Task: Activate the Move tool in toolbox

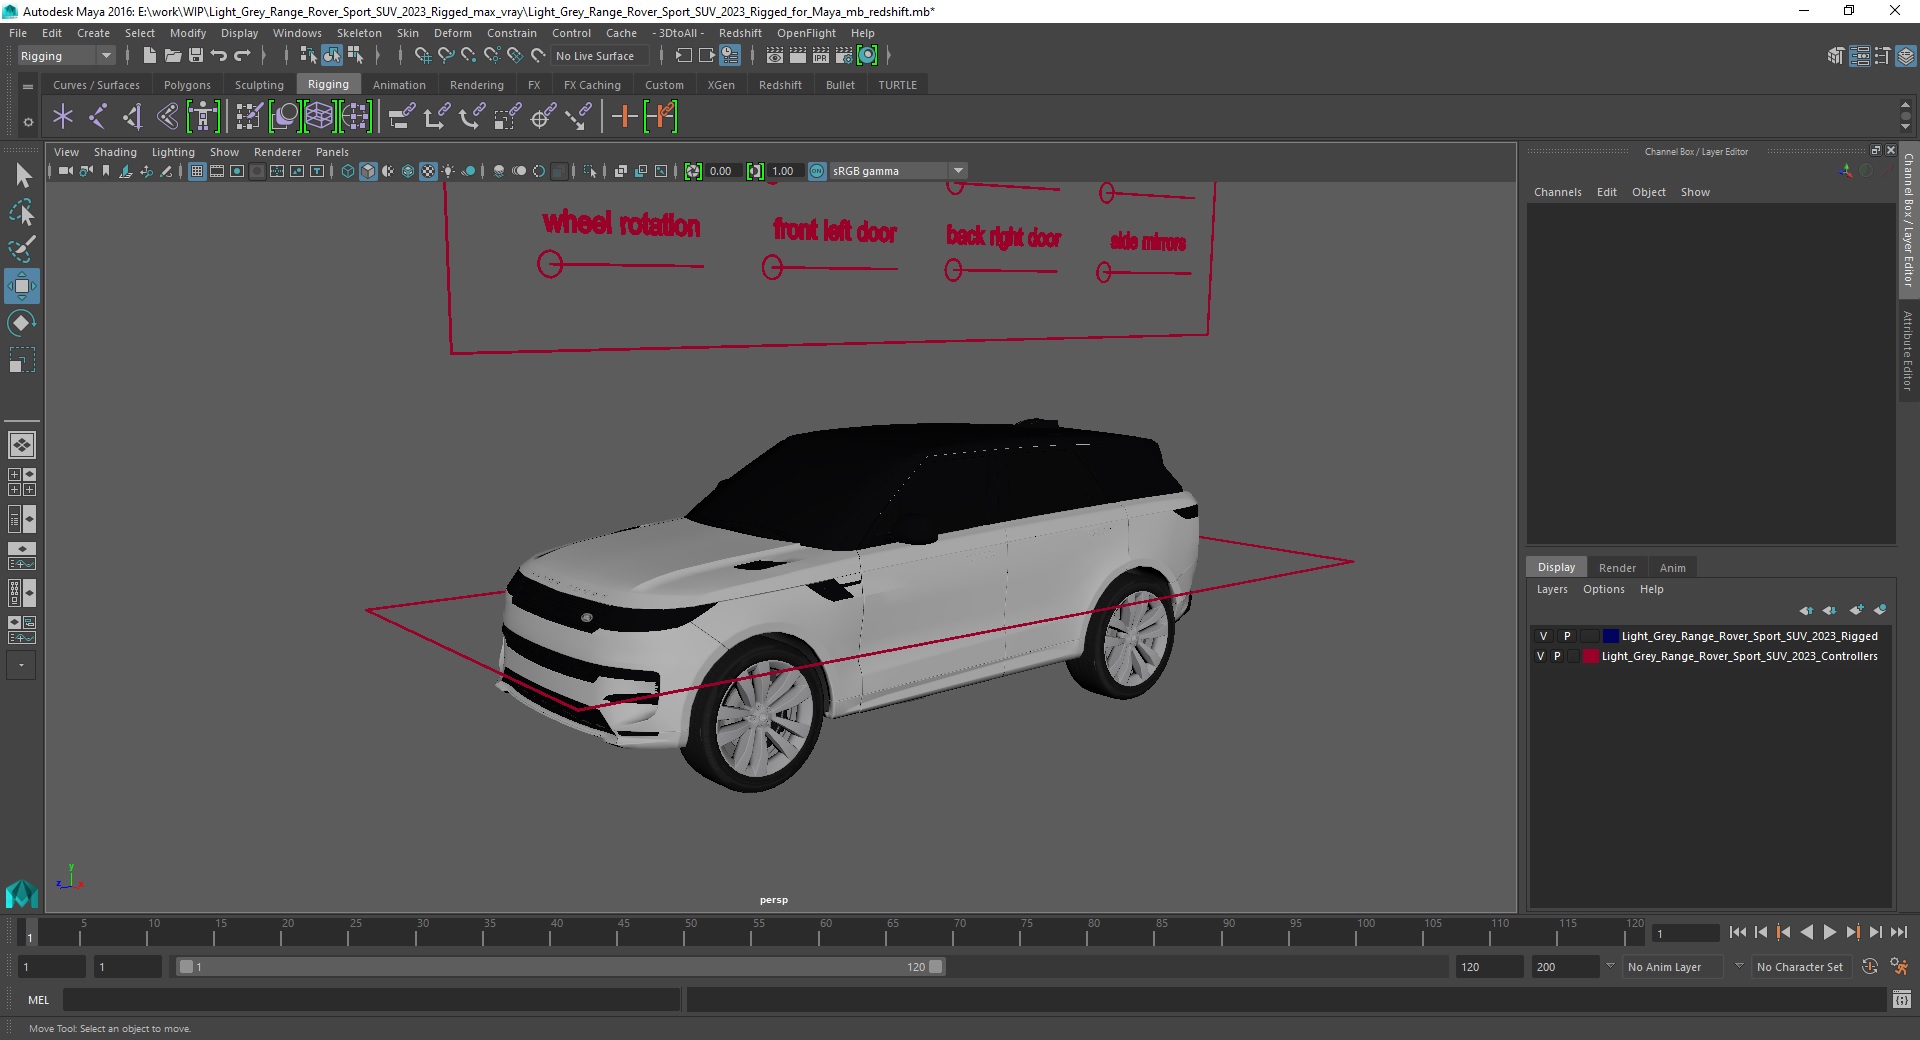Action: (x=22, y=286)
